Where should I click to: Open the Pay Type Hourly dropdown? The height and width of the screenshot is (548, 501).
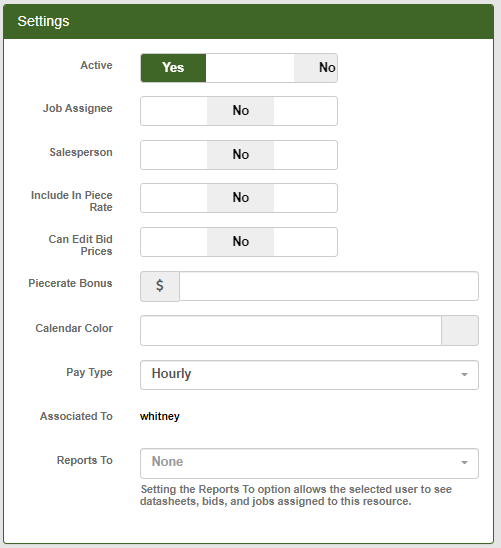309,375
